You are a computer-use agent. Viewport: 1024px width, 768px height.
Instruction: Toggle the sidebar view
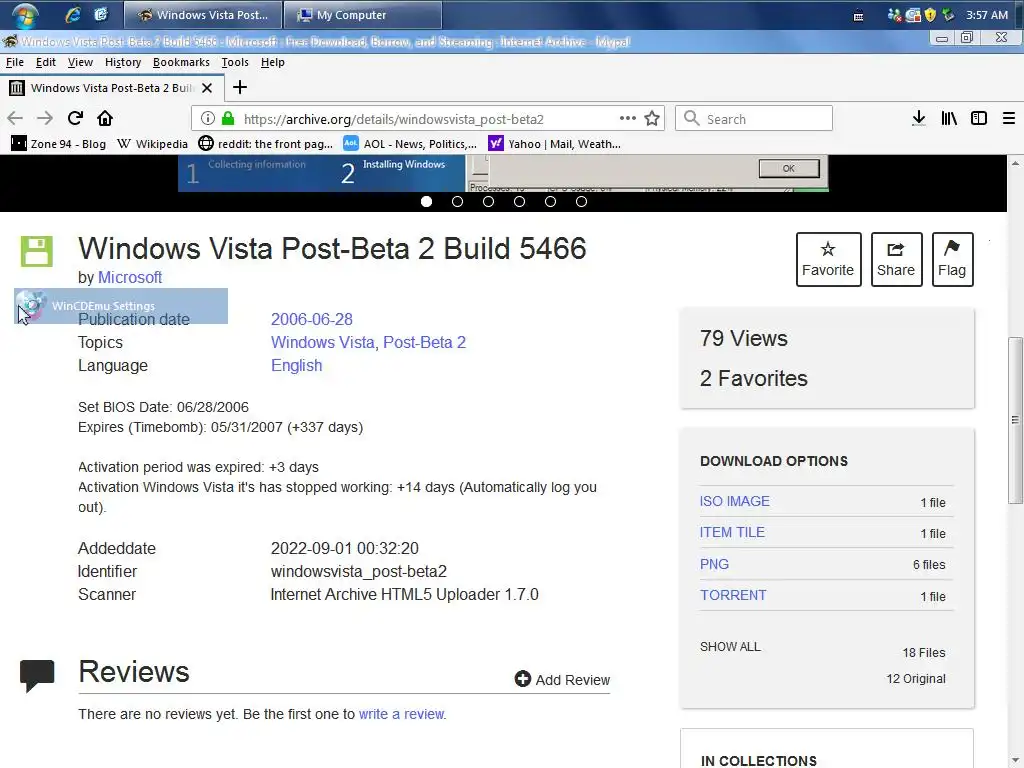pos(978,118)
